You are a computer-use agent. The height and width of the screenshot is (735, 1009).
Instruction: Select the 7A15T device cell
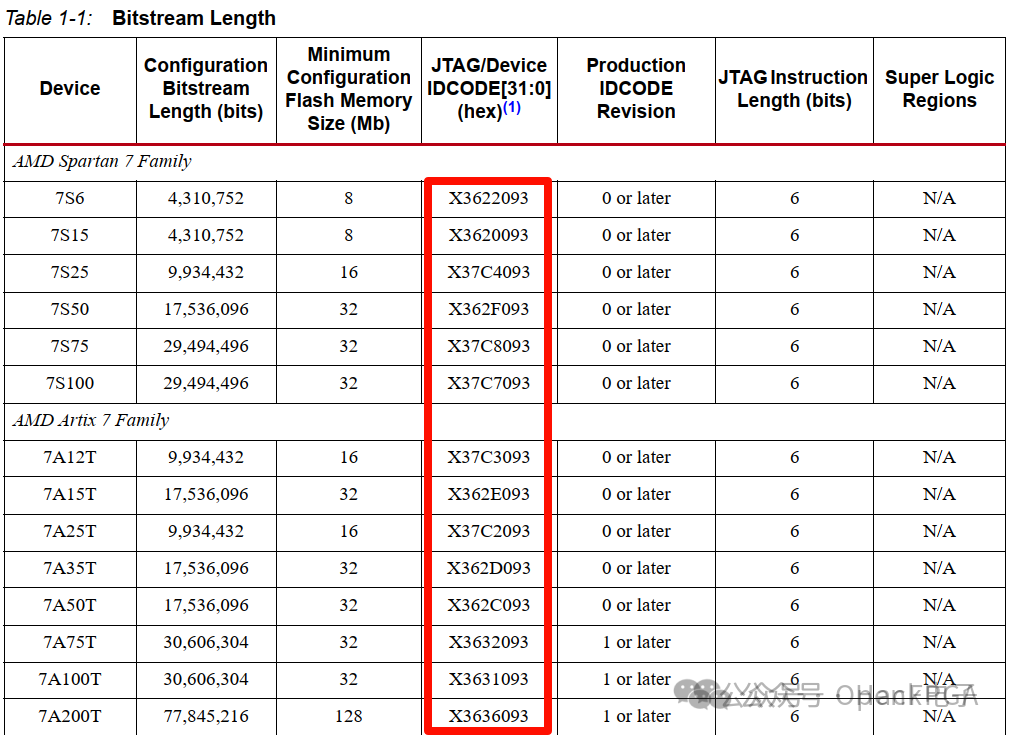[x=69, y=494]
